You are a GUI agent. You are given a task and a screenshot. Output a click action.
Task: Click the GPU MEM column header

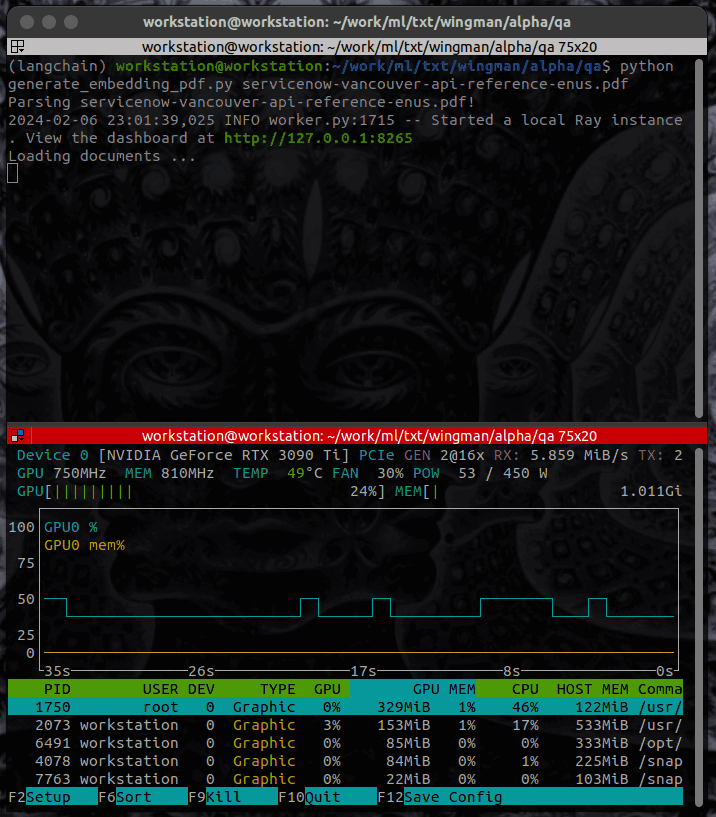pyautogui.click(x=443, y=689)
